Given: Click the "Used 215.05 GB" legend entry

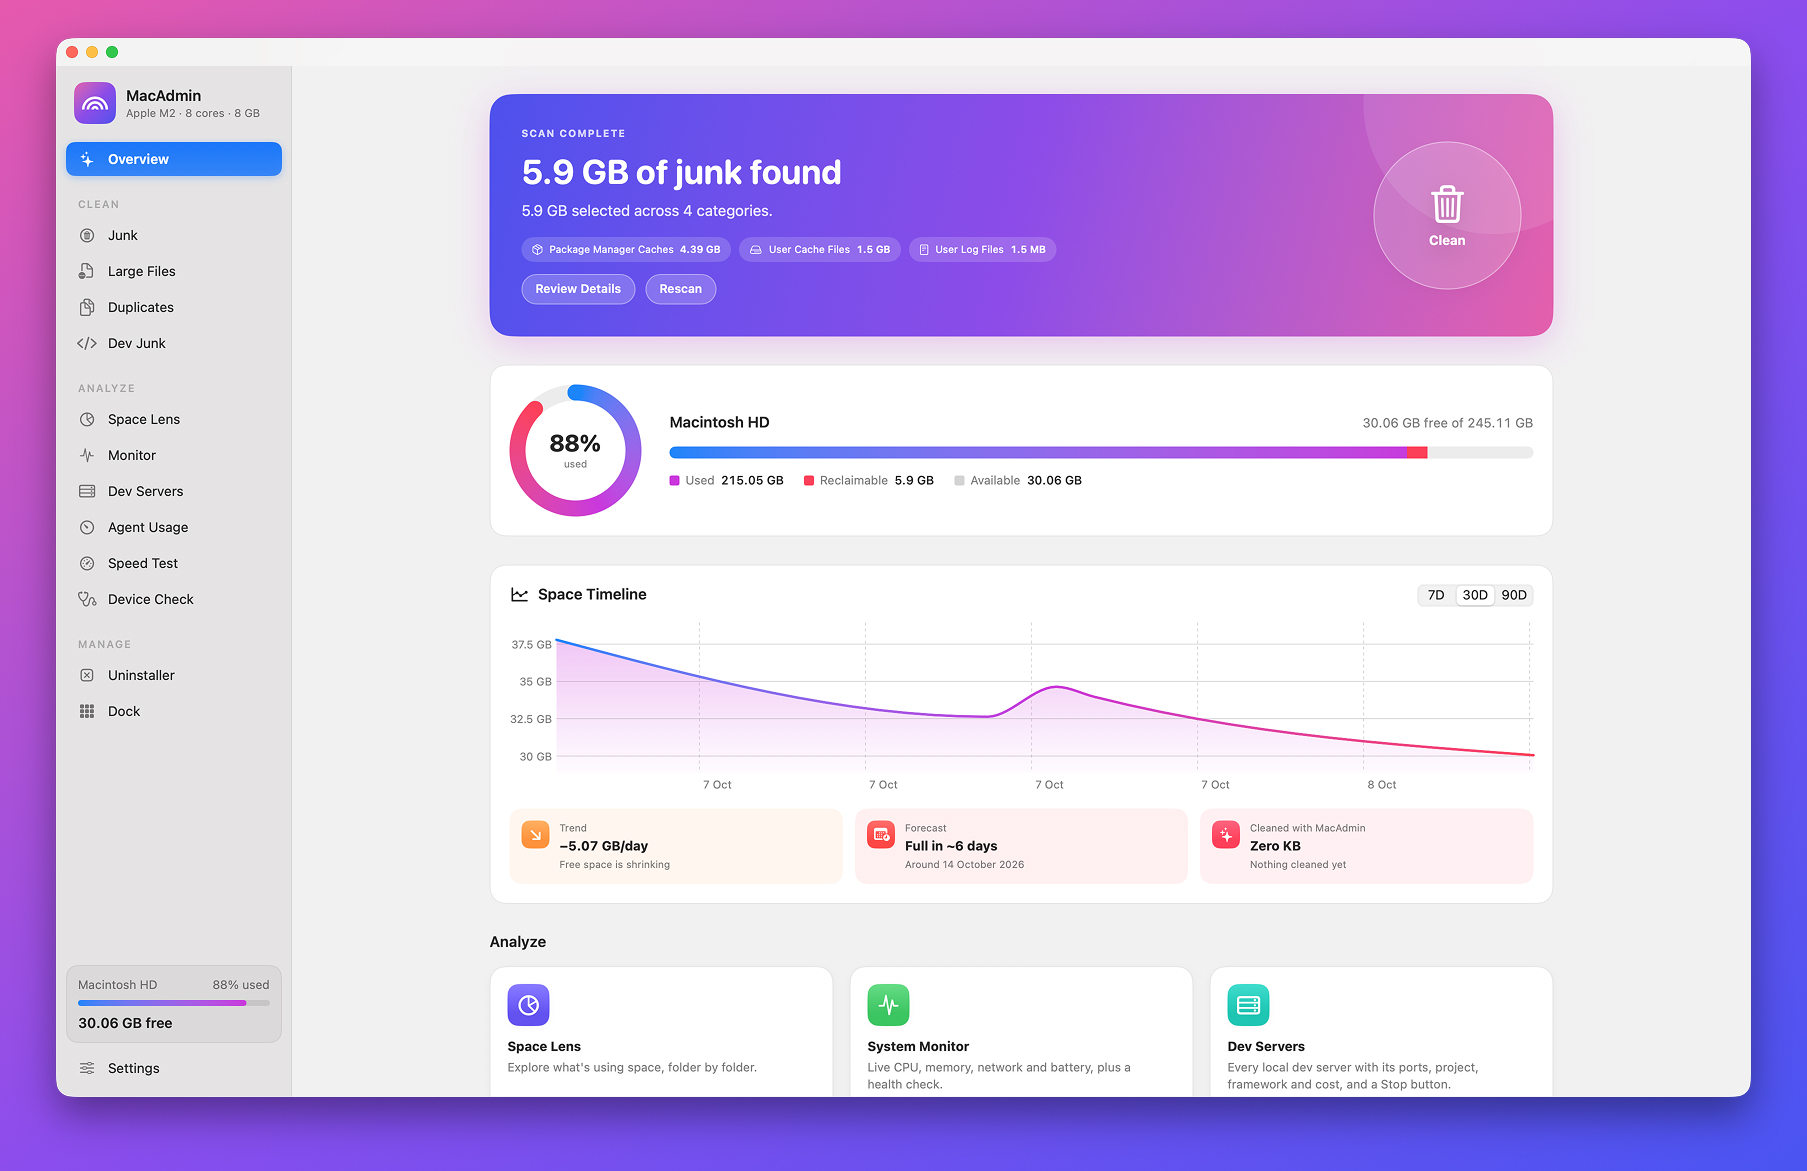Looking at the screenshot, I should click(x=727, y=481).
